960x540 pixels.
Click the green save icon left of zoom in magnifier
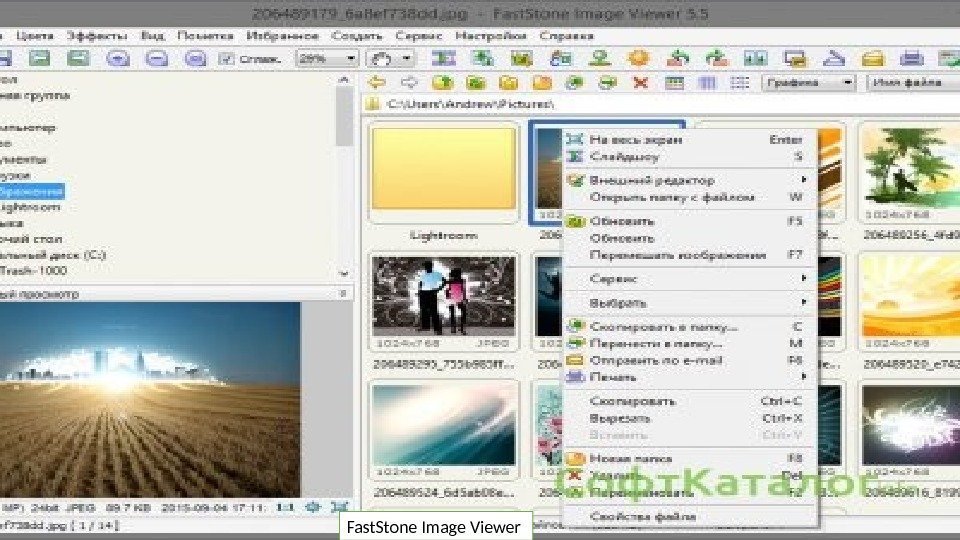point(78,59)
